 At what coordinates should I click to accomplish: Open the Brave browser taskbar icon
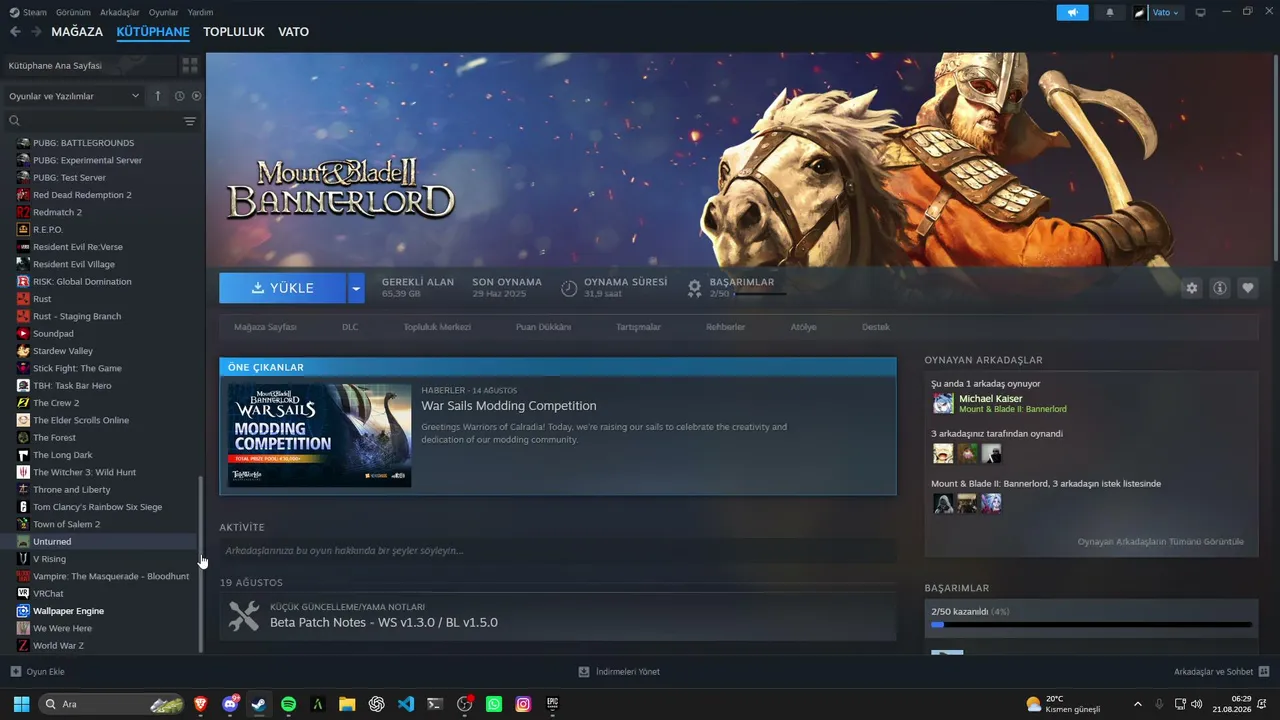click(x=201, y=704)
